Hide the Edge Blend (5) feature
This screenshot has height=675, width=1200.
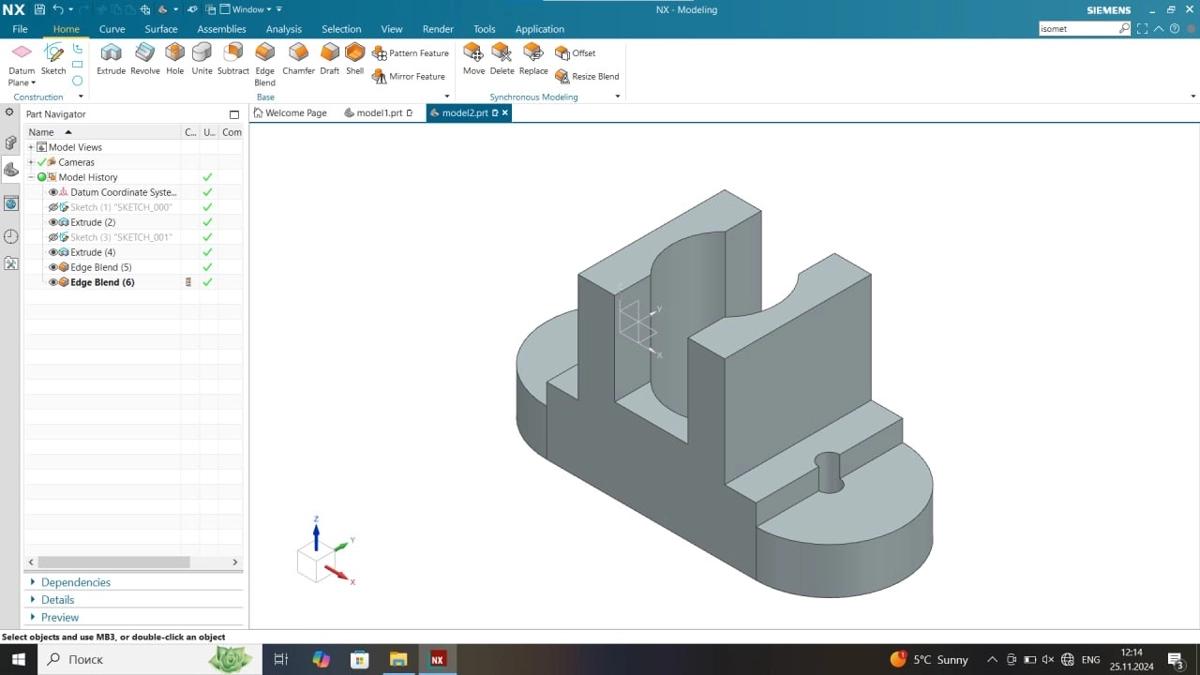(53, 267)
